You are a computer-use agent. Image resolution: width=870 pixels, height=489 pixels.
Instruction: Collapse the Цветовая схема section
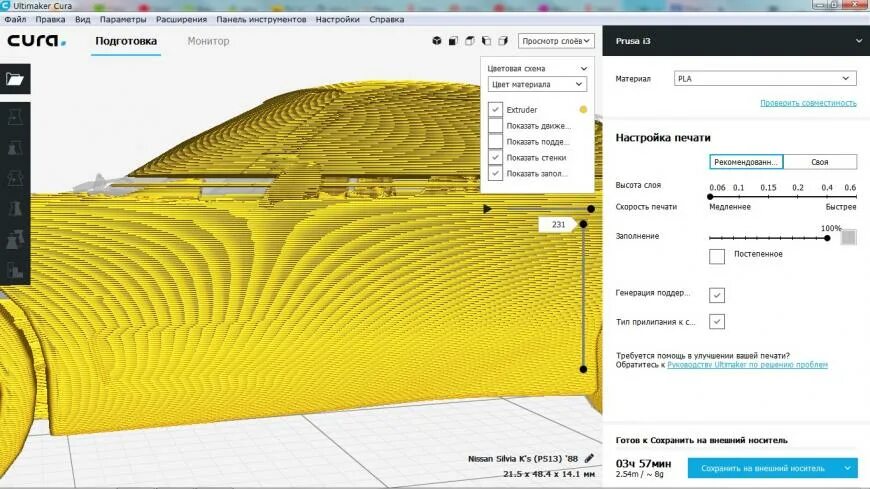click(584, 68)
